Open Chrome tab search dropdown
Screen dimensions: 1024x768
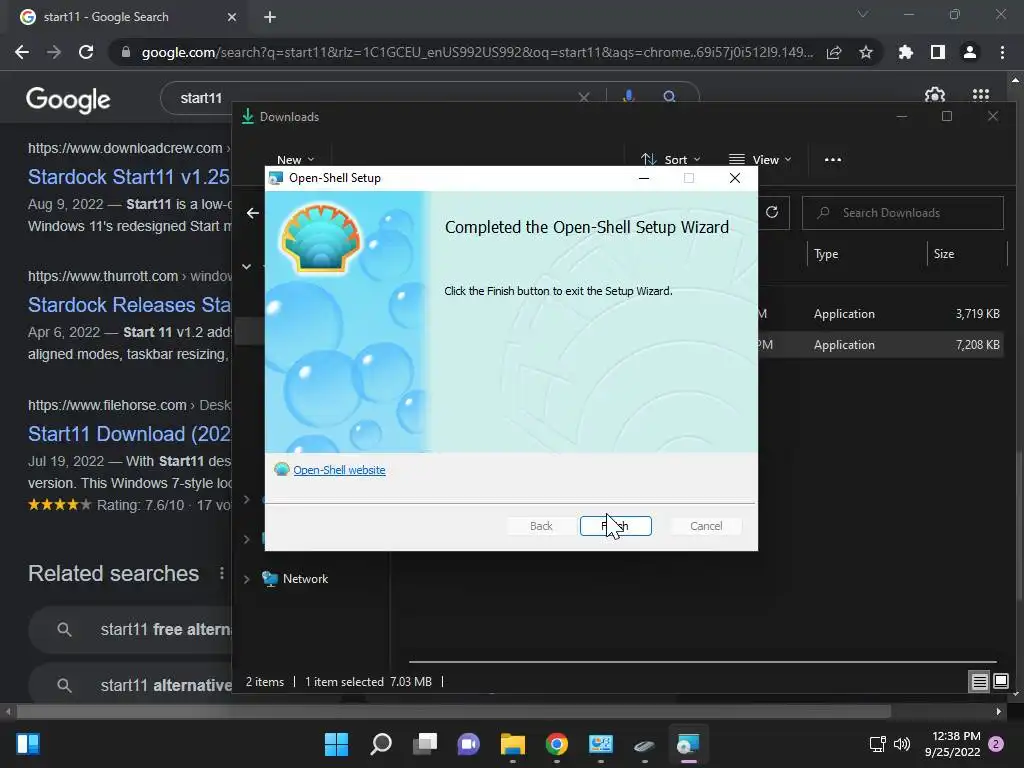click(863, 14)
